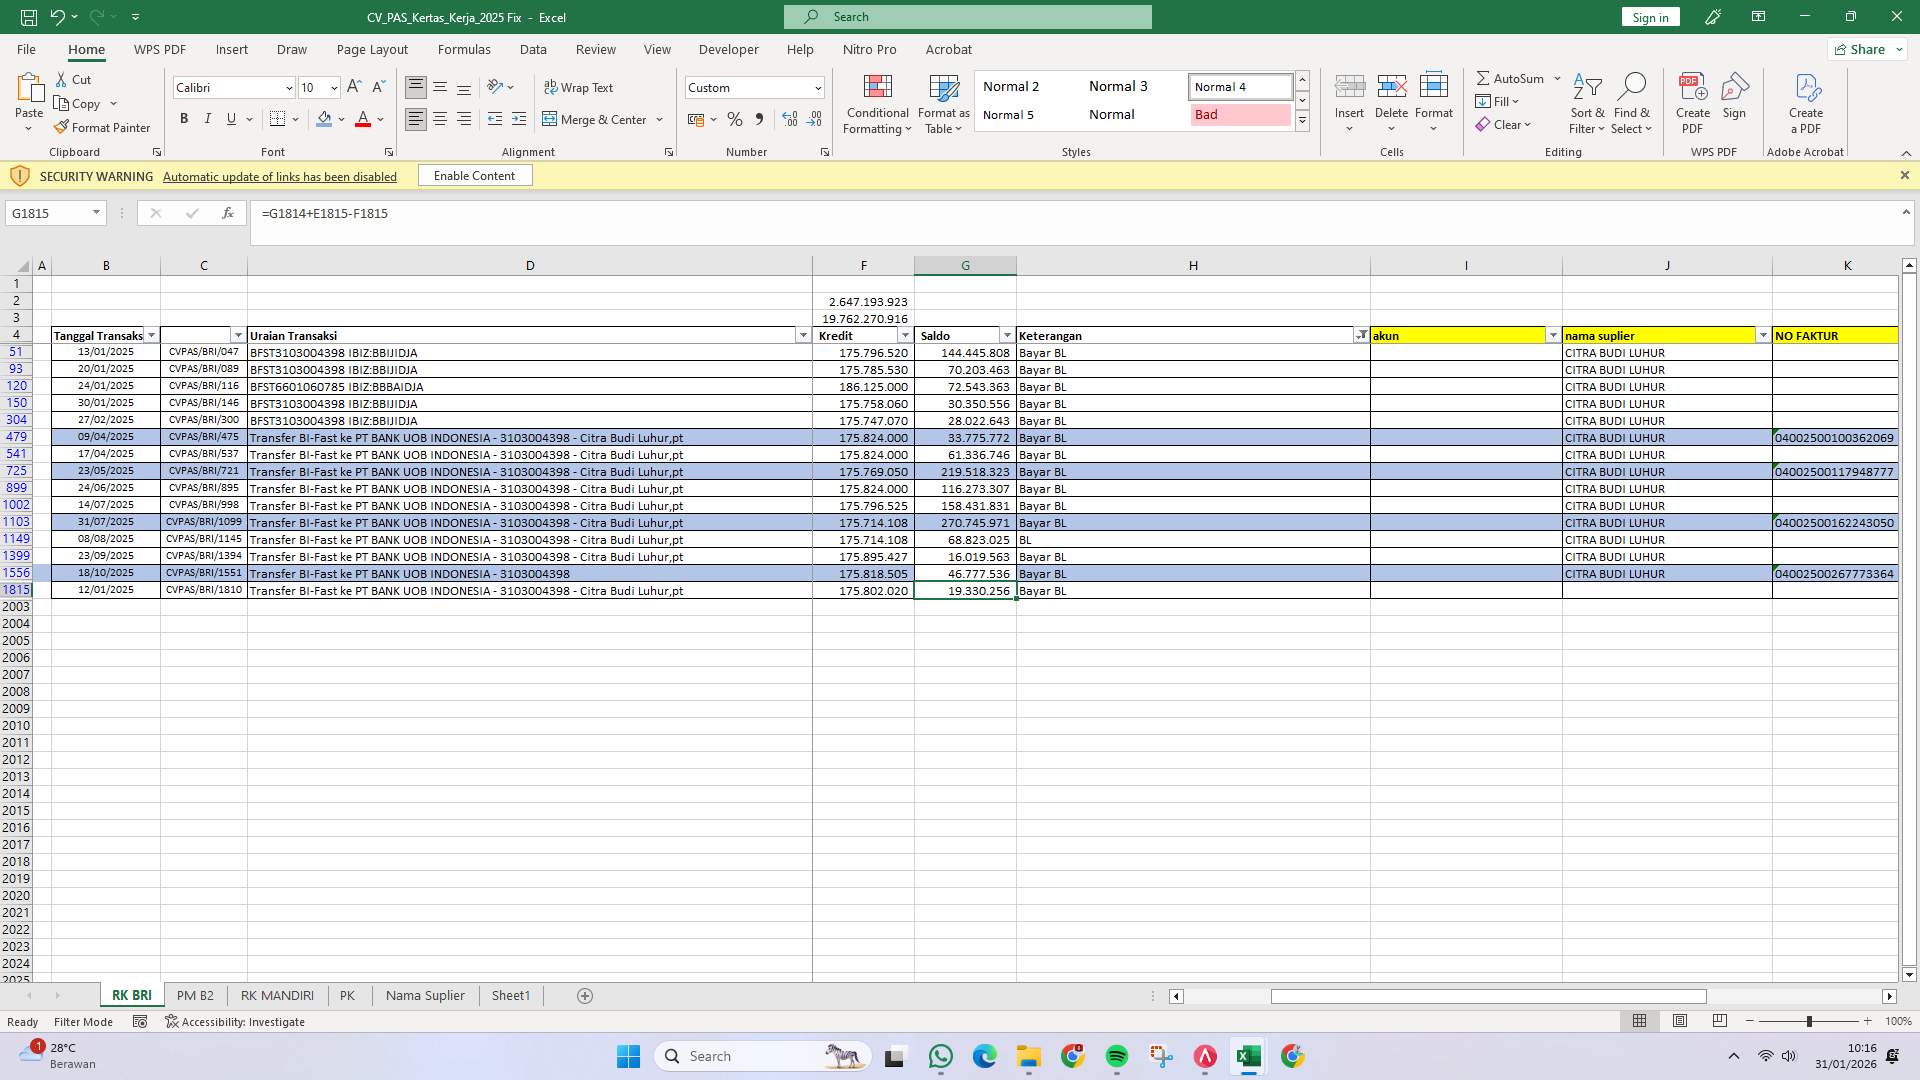Open the font size dropdown
The height and width of the screenshot is (1080, 1920).
333,88
